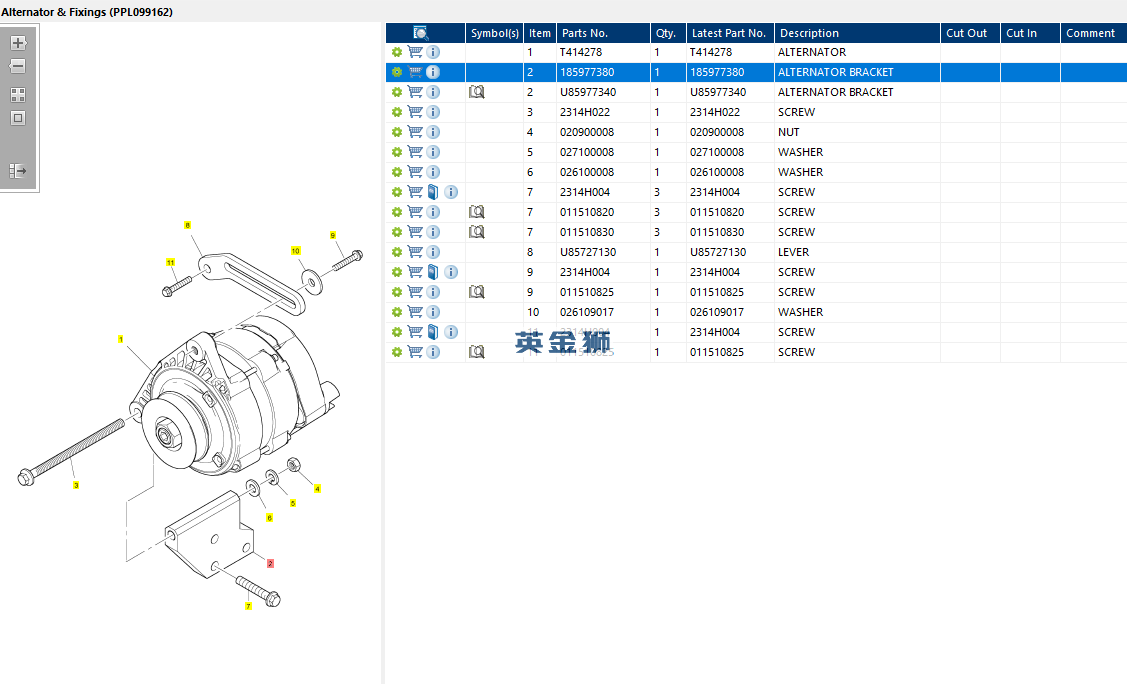Click the list-with-arrow panel icon
This screenshot has height=684, width=1127.
click(x=18, y=171)
